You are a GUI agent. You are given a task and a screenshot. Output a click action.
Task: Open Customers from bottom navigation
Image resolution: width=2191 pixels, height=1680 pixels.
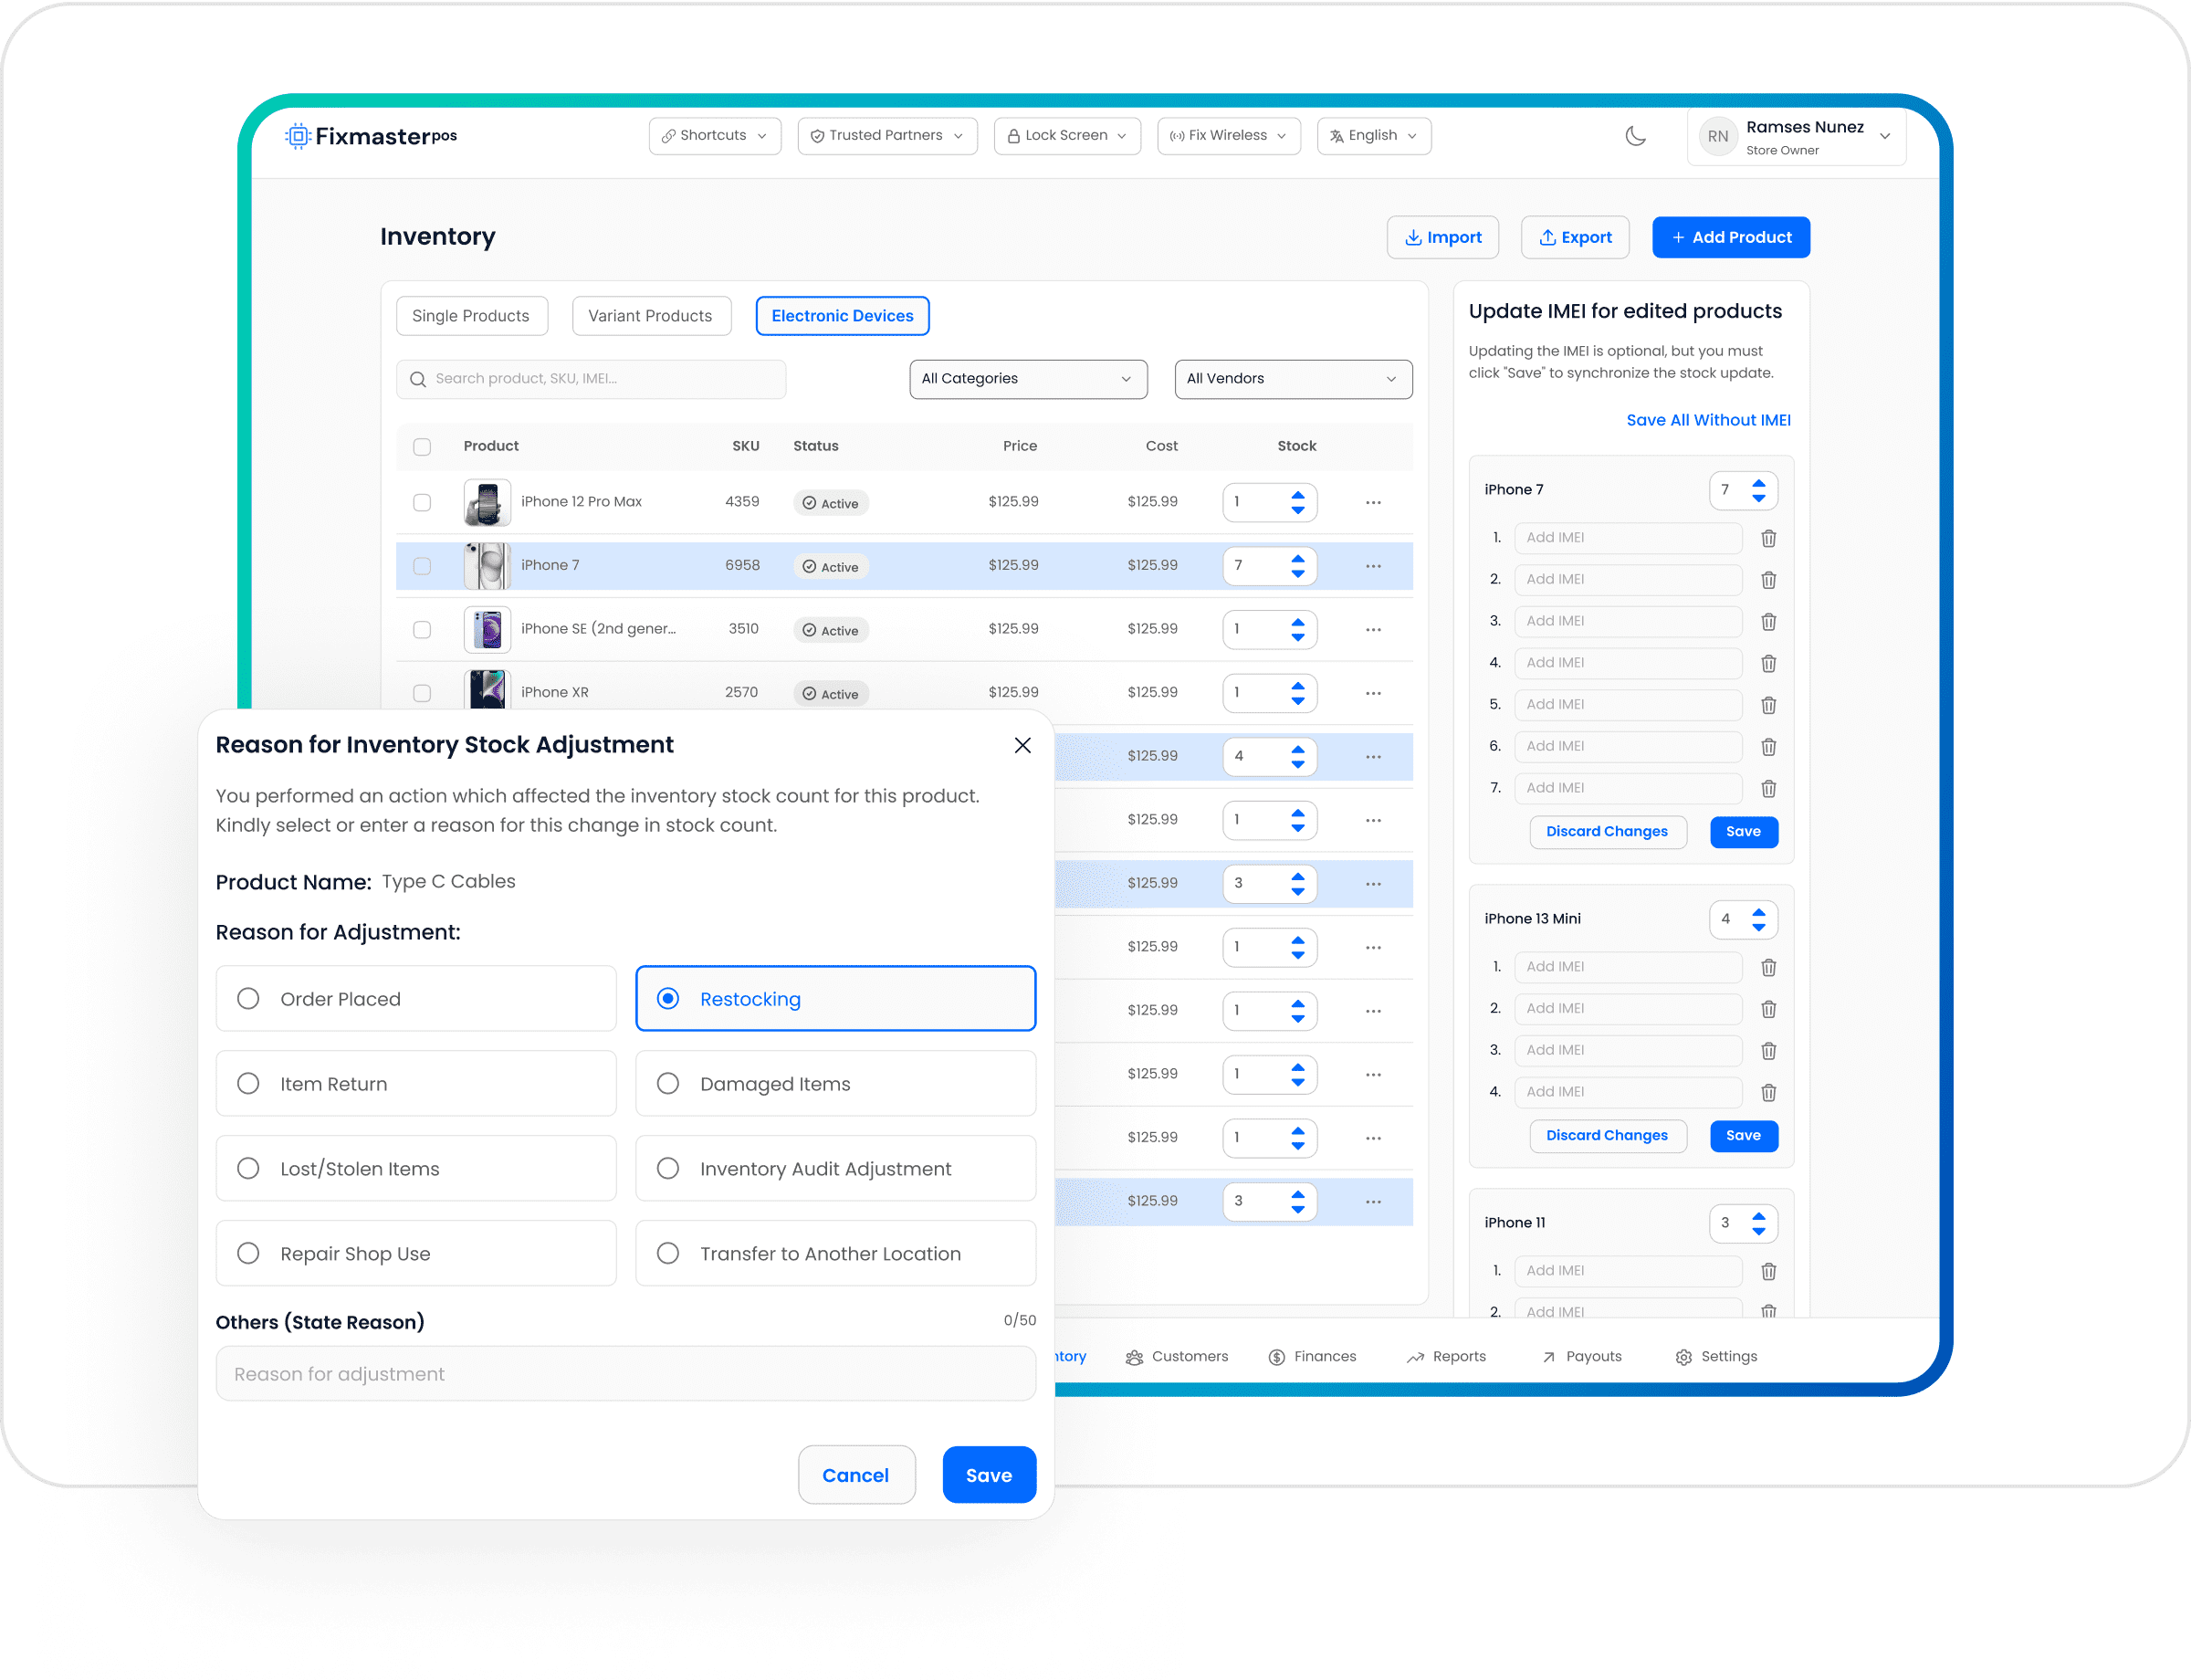coord(1176,1357)
